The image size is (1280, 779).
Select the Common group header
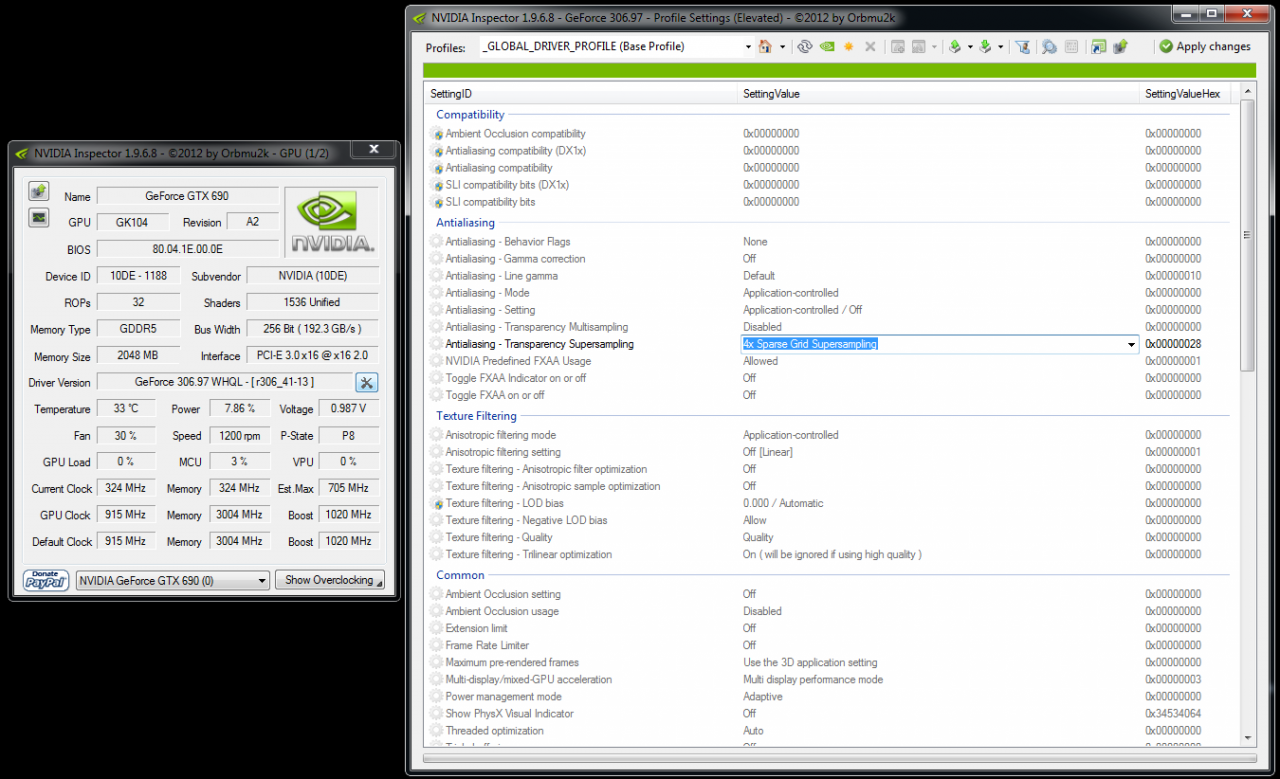coord(460,576)
